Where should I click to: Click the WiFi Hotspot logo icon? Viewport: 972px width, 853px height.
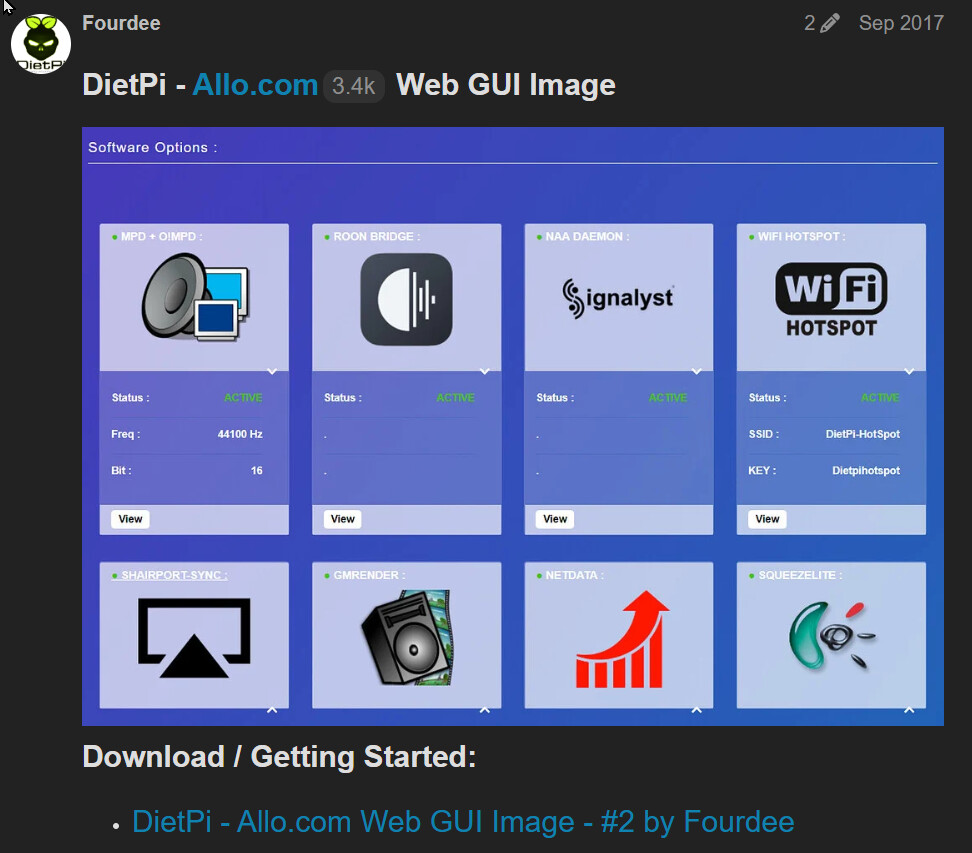[831, 299]
